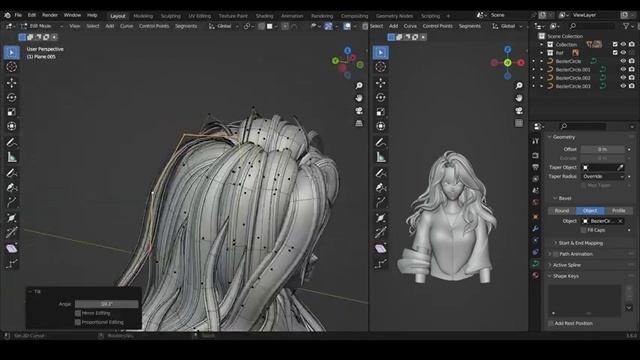
Task: Set bevel mode to Profile
Action: pos(618,211)
